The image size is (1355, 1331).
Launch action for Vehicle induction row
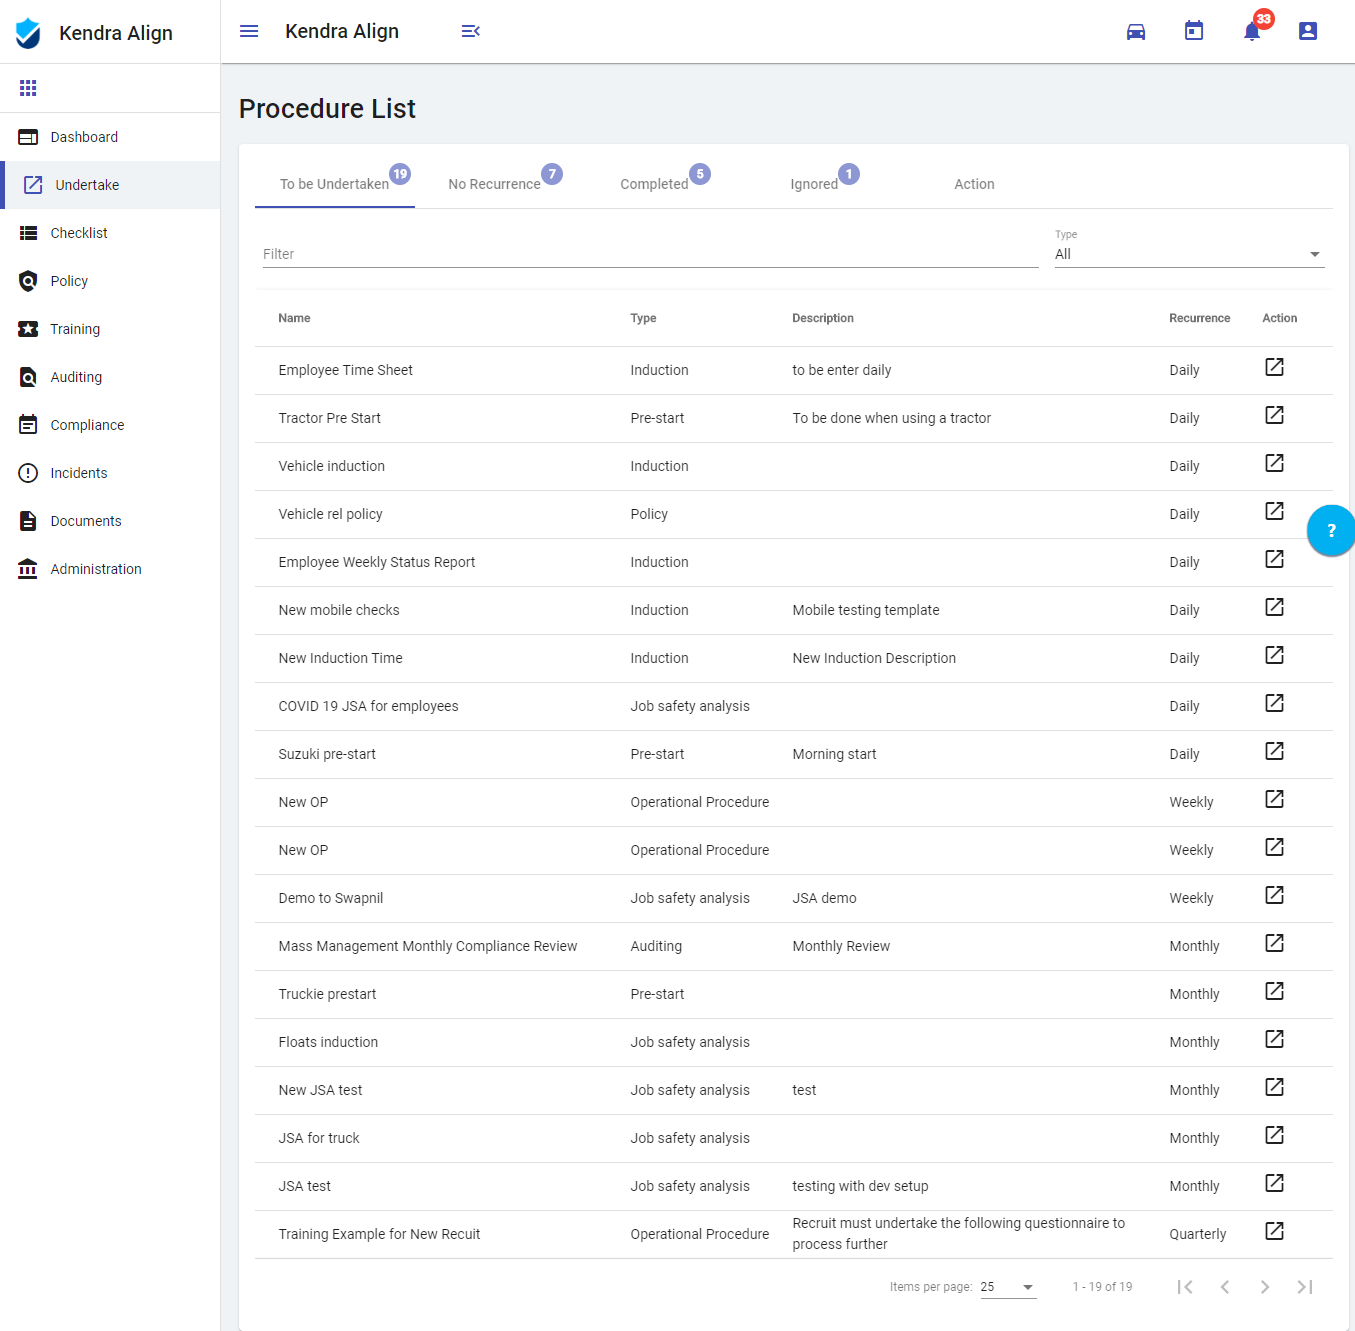1274,463
